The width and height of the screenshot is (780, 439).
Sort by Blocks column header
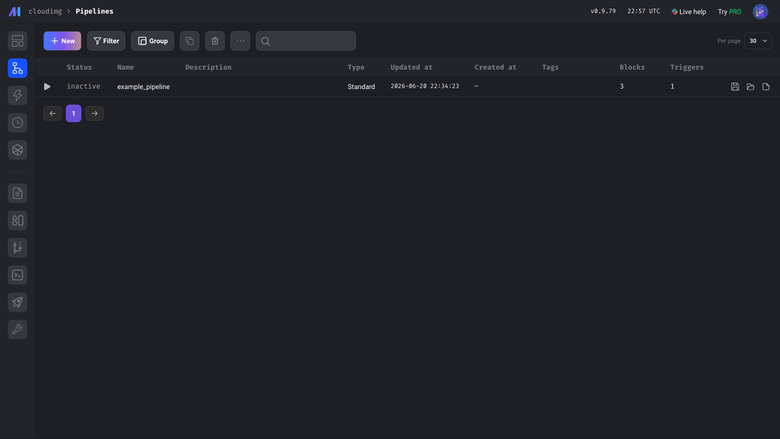click(x=632, y=67)
